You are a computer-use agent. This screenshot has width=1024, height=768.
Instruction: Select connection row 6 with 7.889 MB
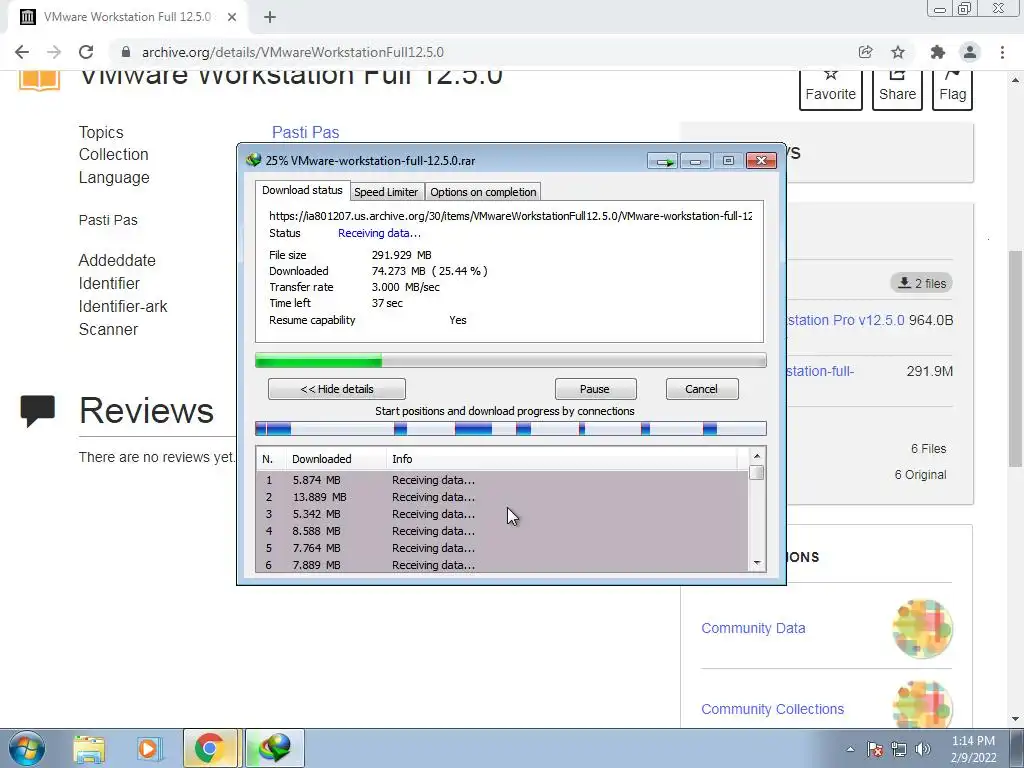502,565
